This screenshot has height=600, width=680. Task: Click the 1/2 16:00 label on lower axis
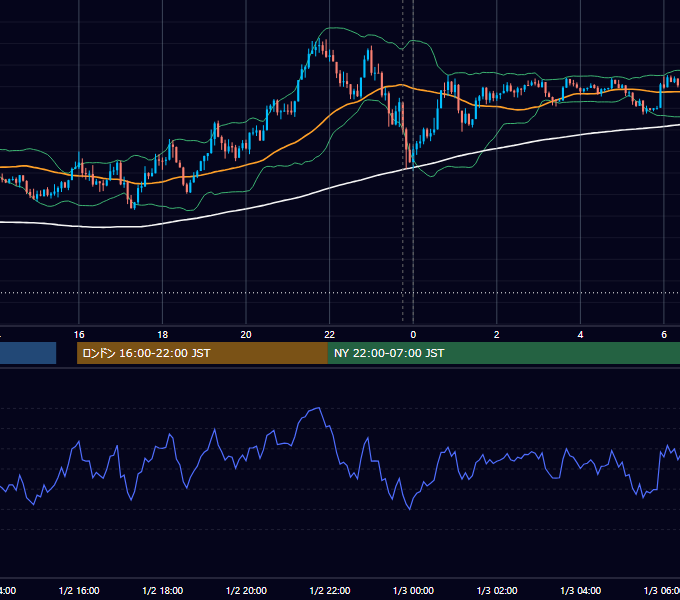79,590
